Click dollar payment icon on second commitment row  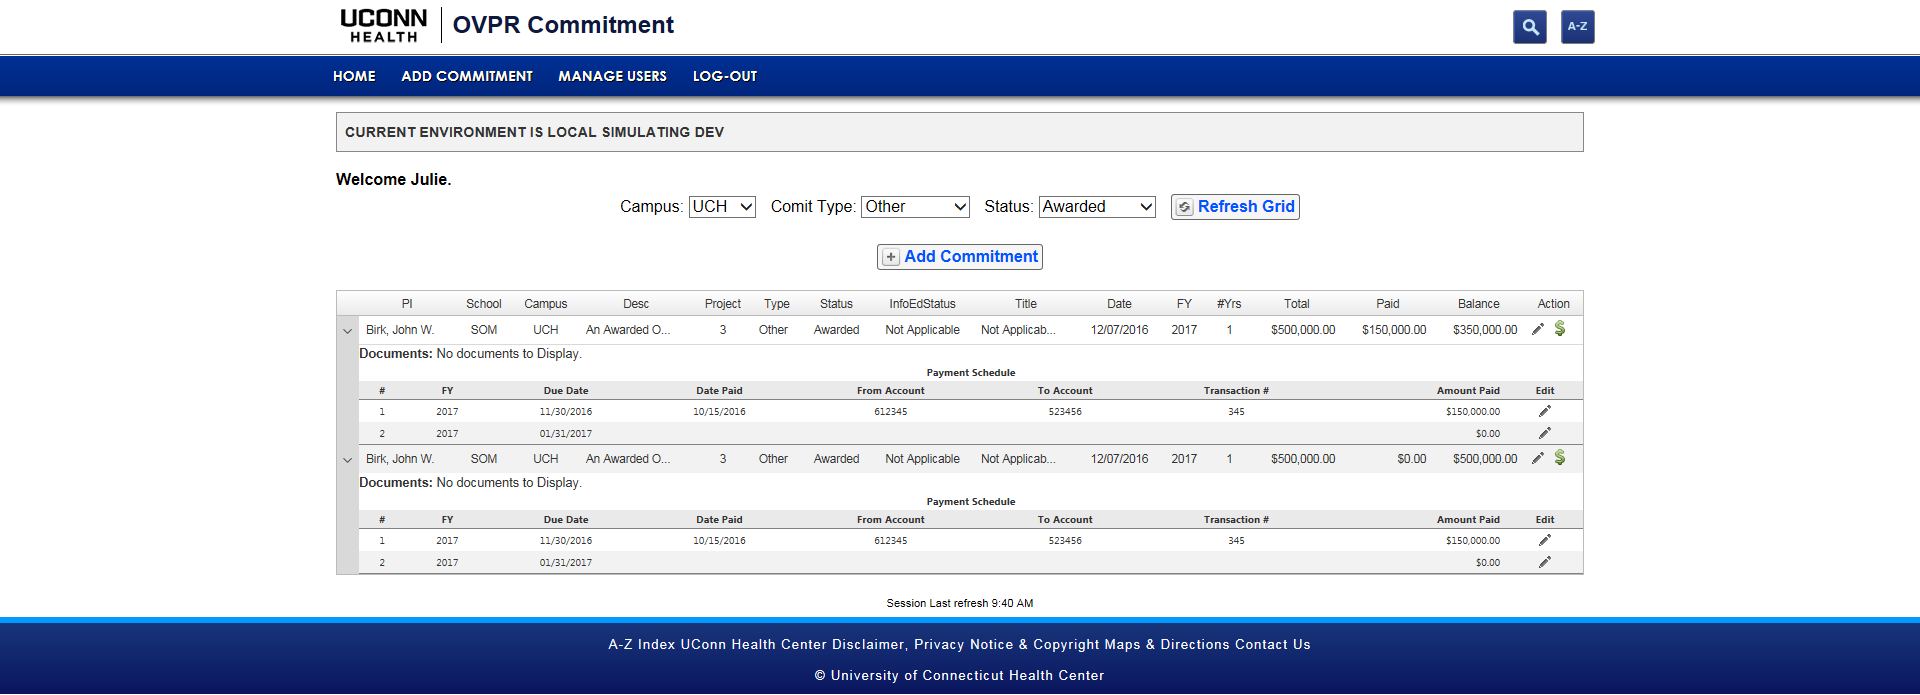(1560, 458)
